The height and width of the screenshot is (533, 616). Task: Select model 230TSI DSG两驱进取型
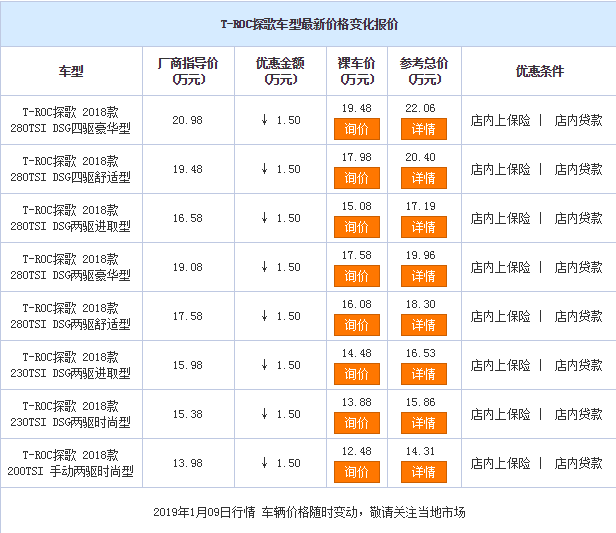coord(70,365)
